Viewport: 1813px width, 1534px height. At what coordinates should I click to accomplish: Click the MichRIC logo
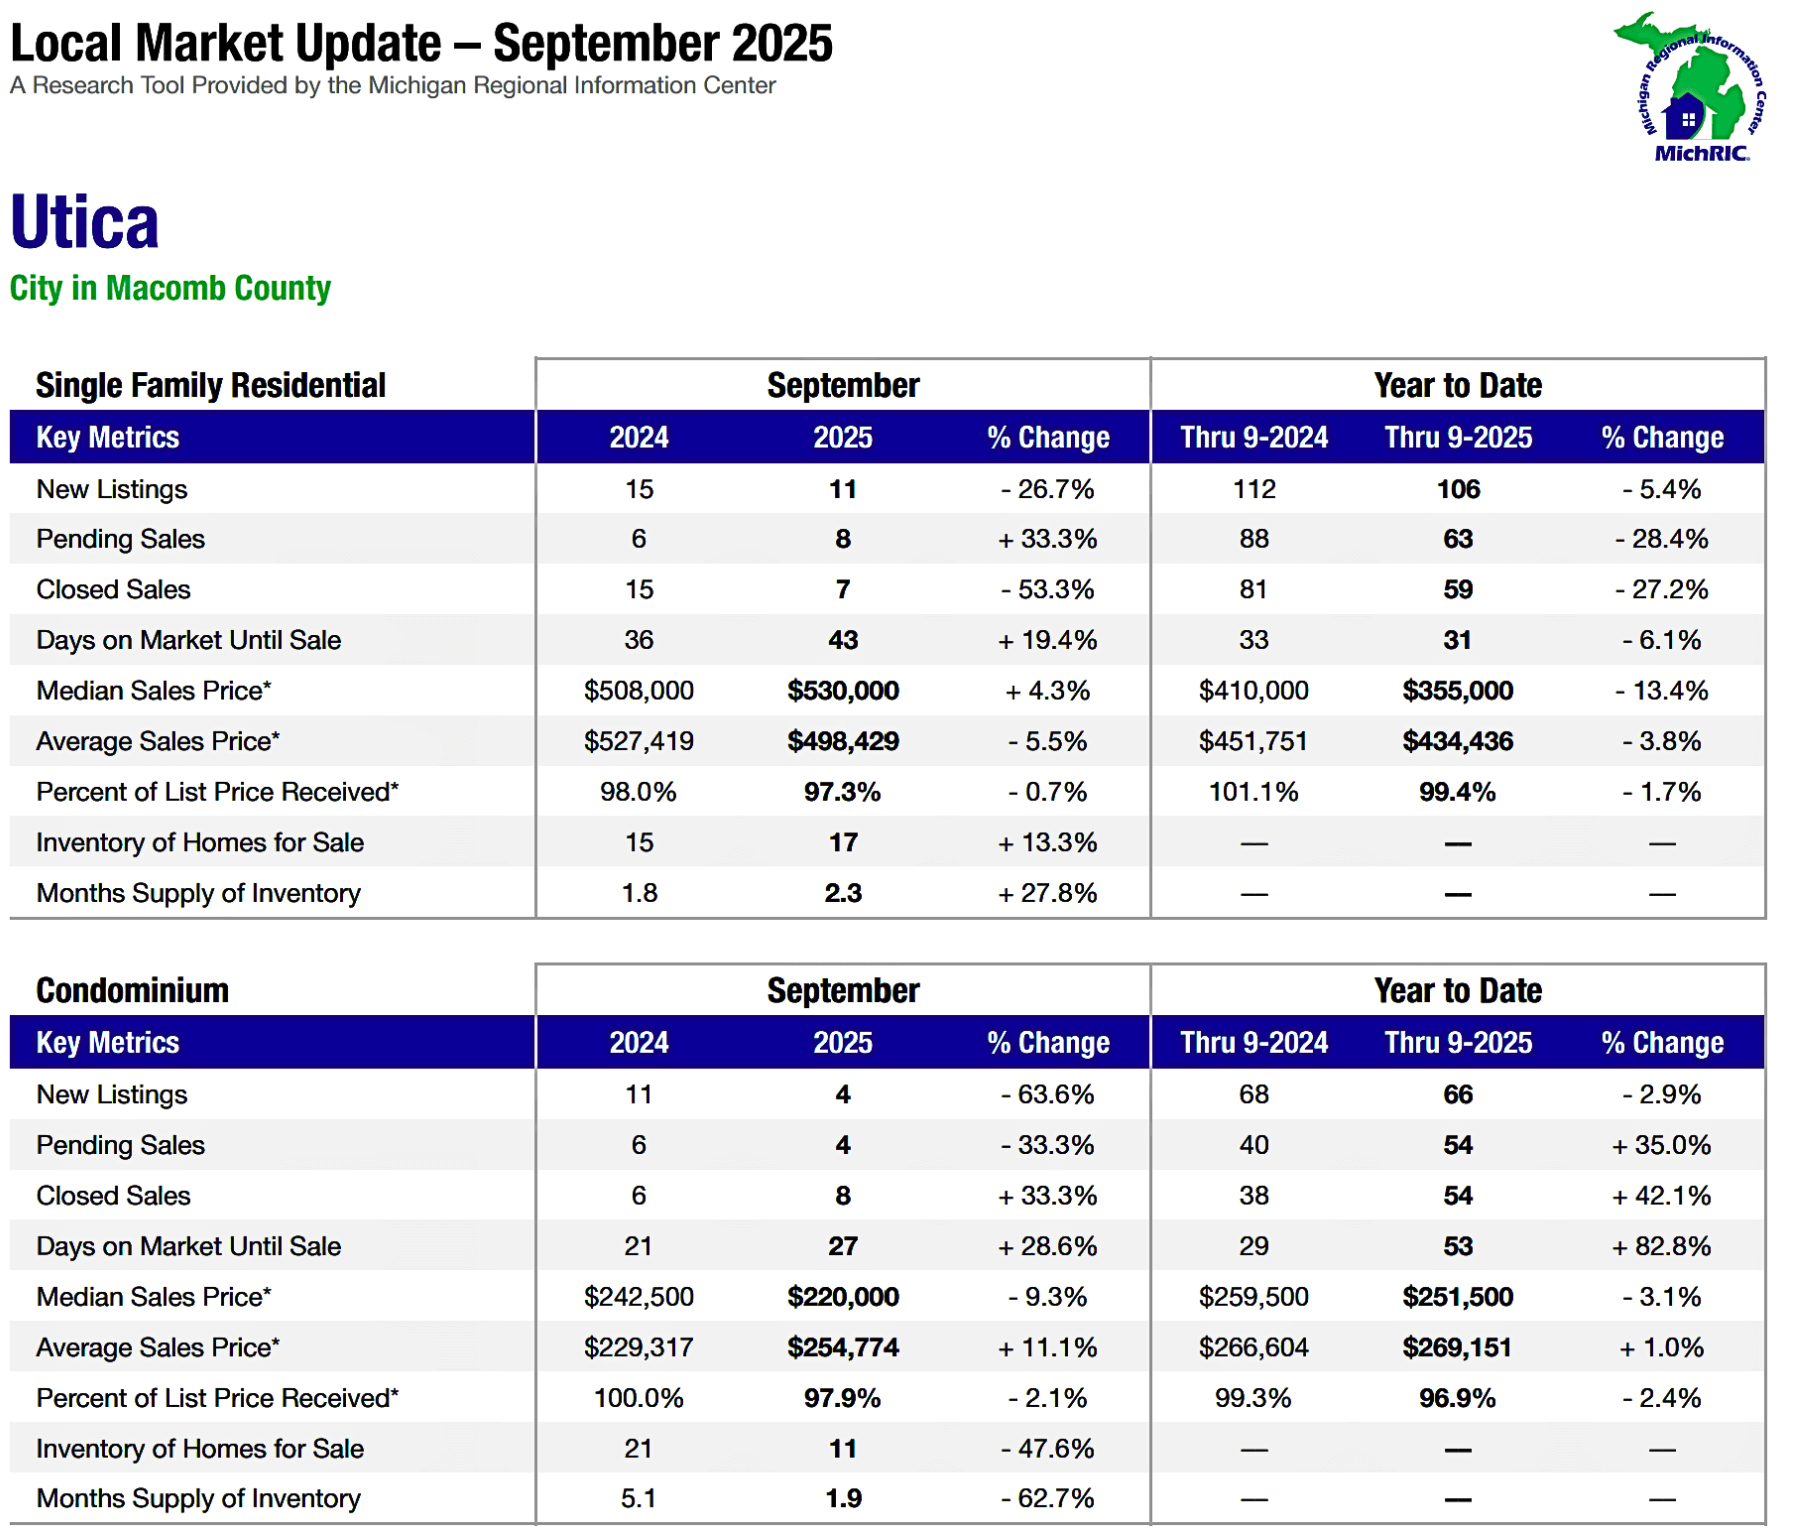(x=1690, y=88)
